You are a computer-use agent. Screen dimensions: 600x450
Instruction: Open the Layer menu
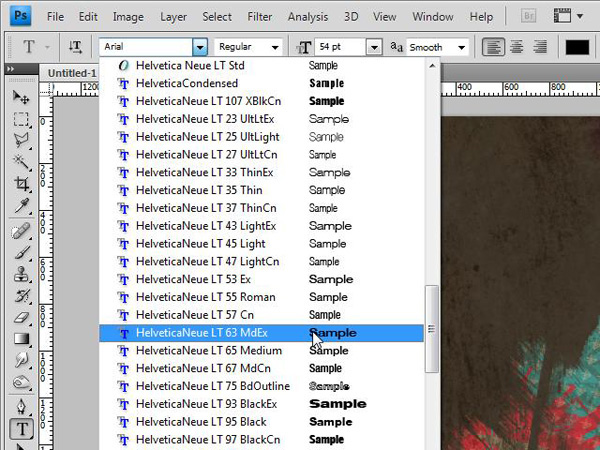[x=173, y=17]
